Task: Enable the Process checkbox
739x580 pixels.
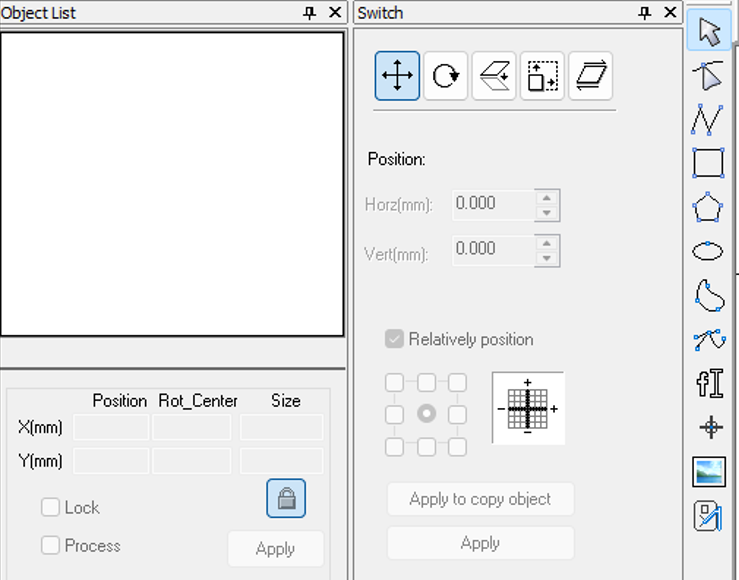Action: pos(50,545)
